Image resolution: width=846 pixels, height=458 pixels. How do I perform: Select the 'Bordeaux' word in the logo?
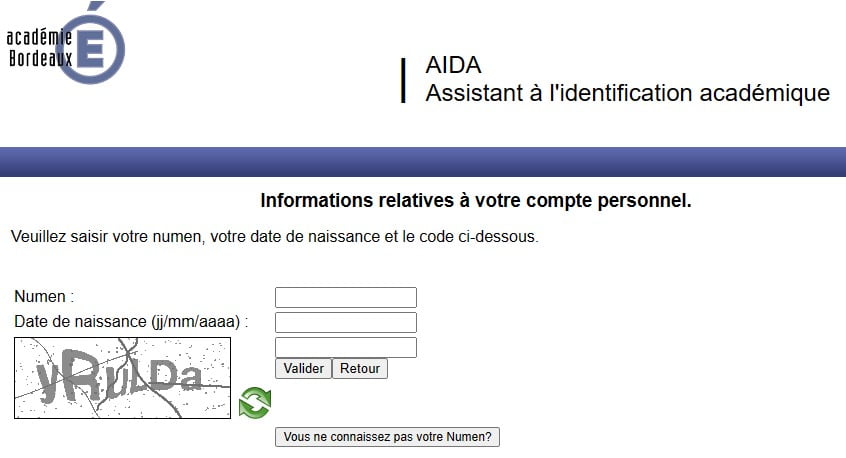coord(40,57)
